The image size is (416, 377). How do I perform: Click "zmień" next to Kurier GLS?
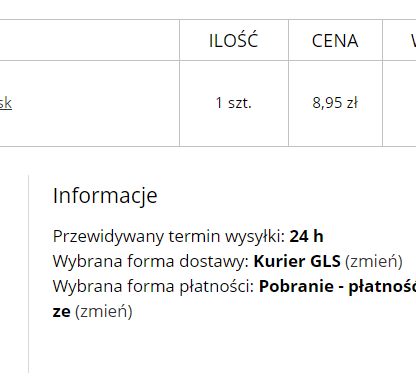click(x=374, y=261)
